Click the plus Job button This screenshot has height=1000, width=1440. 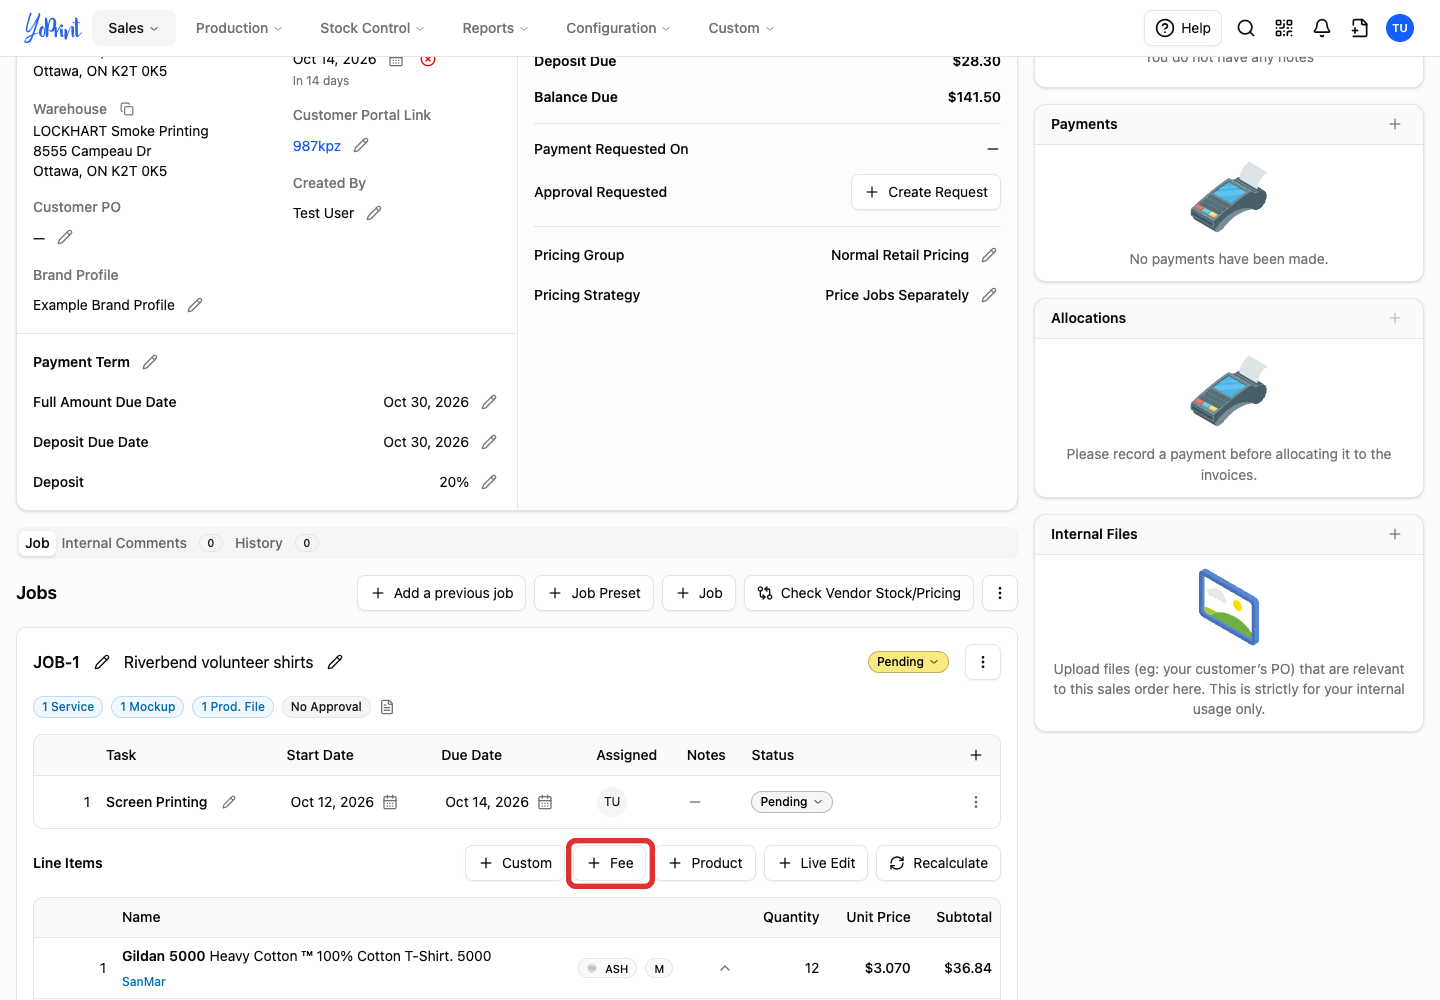click(699, 593)
